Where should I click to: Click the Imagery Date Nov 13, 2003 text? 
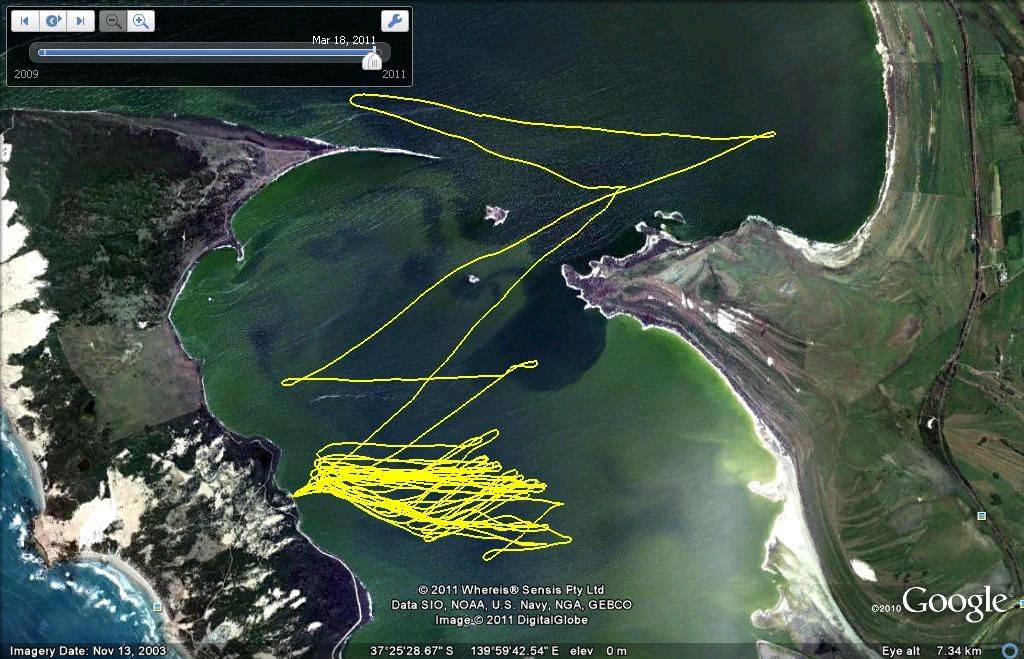[x=84, y=651]
